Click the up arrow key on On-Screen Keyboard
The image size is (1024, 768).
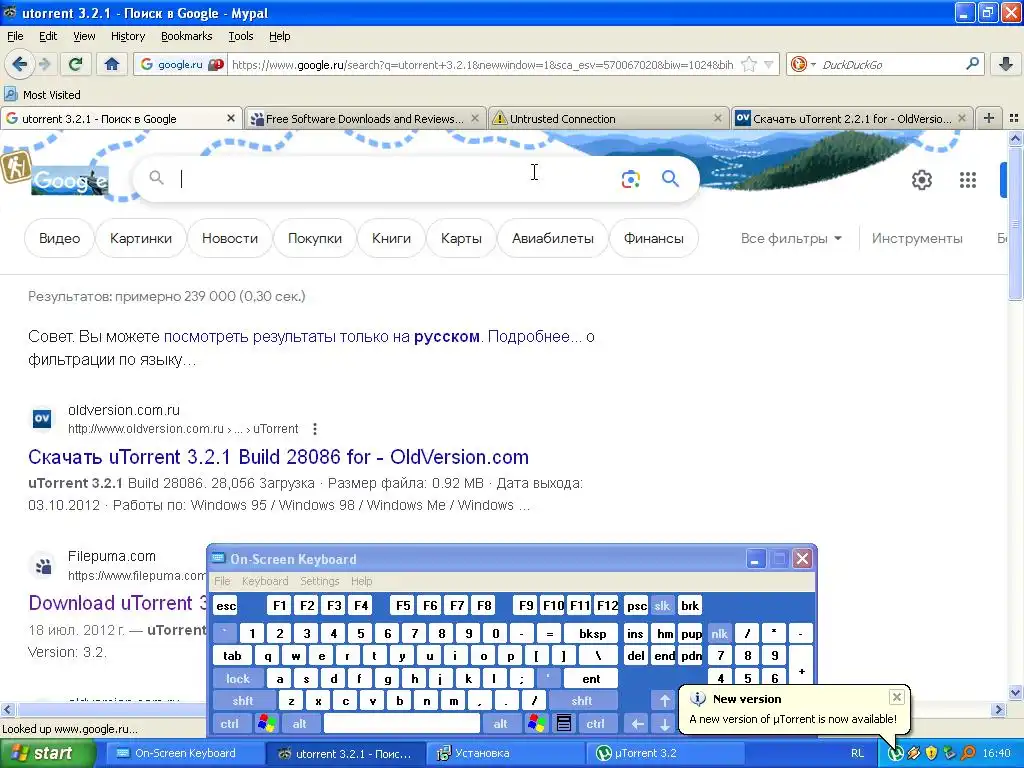coord(664,701)
